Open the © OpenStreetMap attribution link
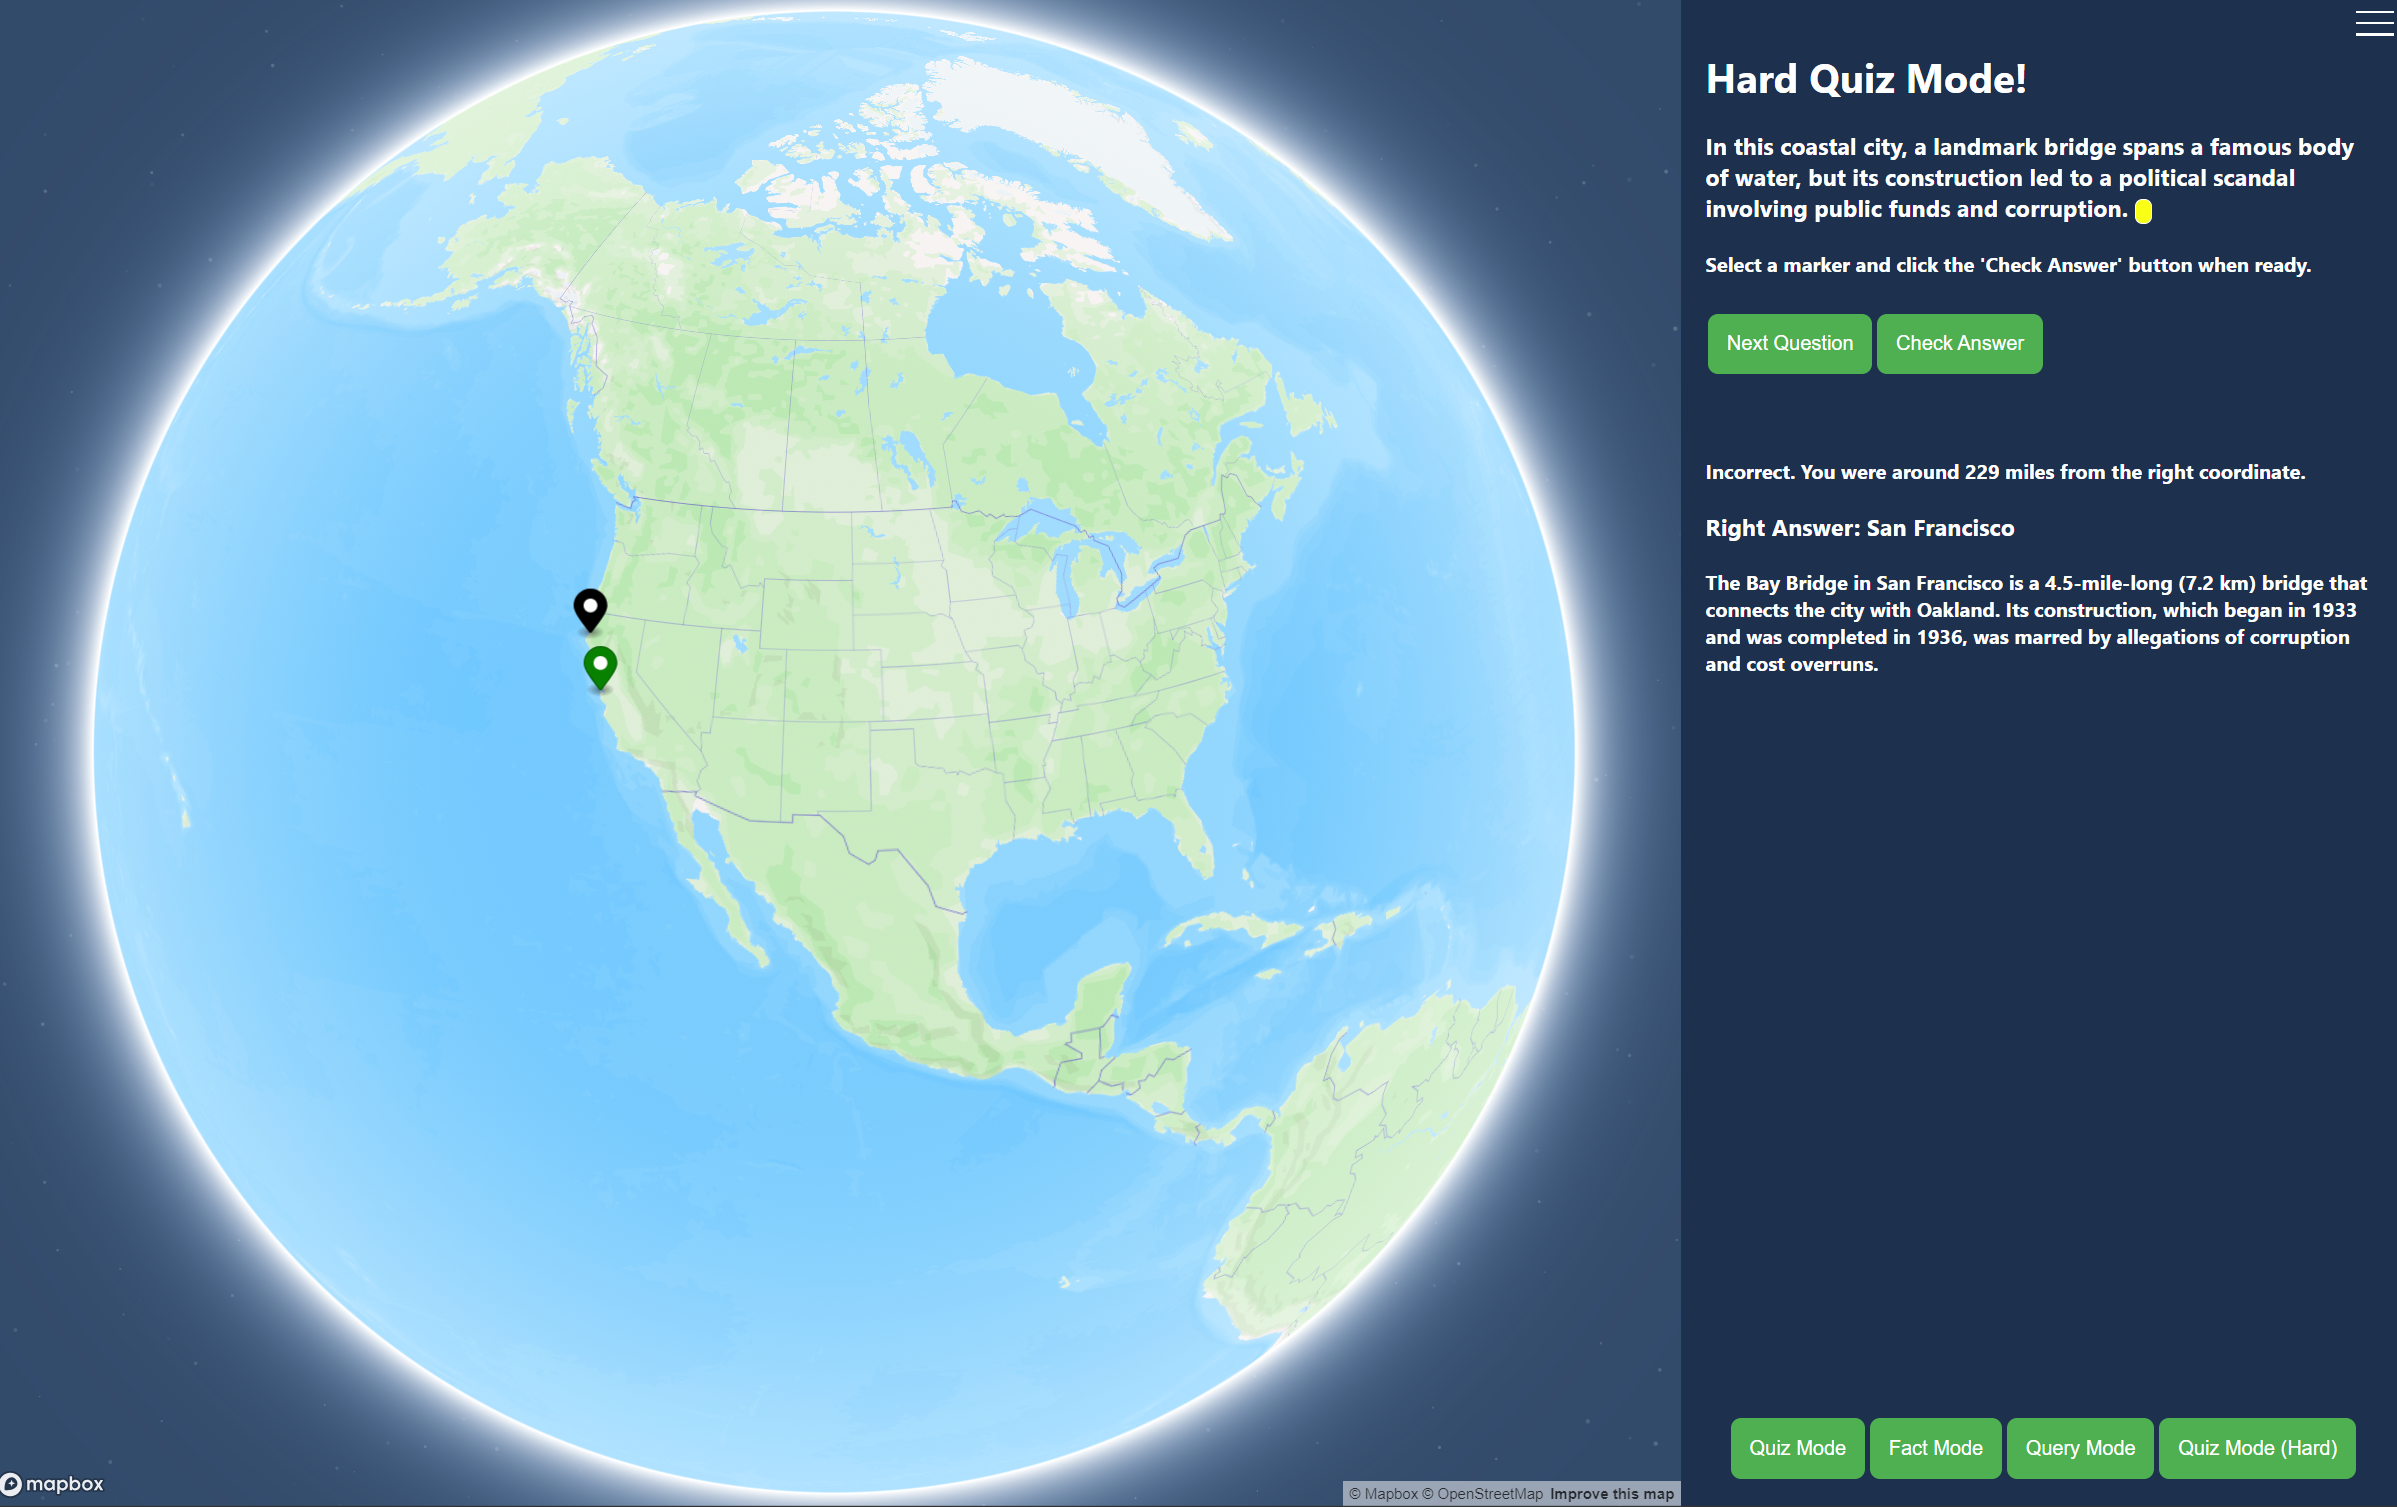The image size is (2397, 1507). (1482, 1494)
